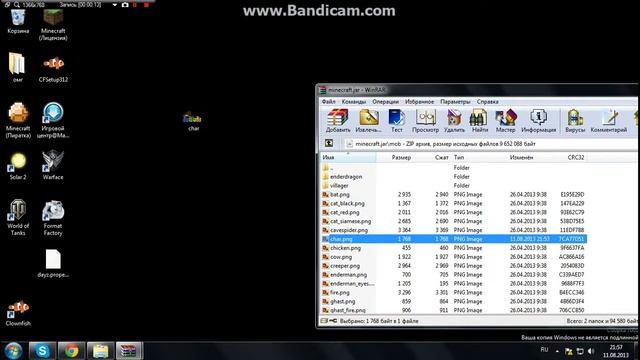Select the Minecraft (Пиратка) desktop icon
The image size is (640, 360).
18,120
